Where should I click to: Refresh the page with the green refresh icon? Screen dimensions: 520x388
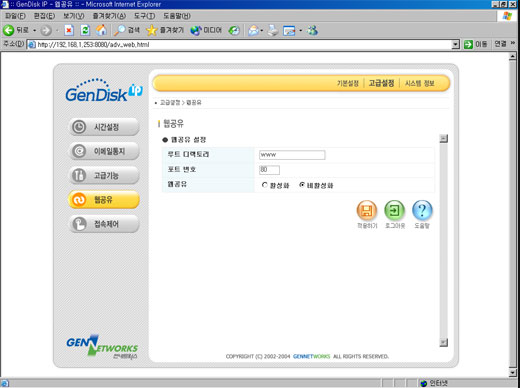tap(85, 30)
